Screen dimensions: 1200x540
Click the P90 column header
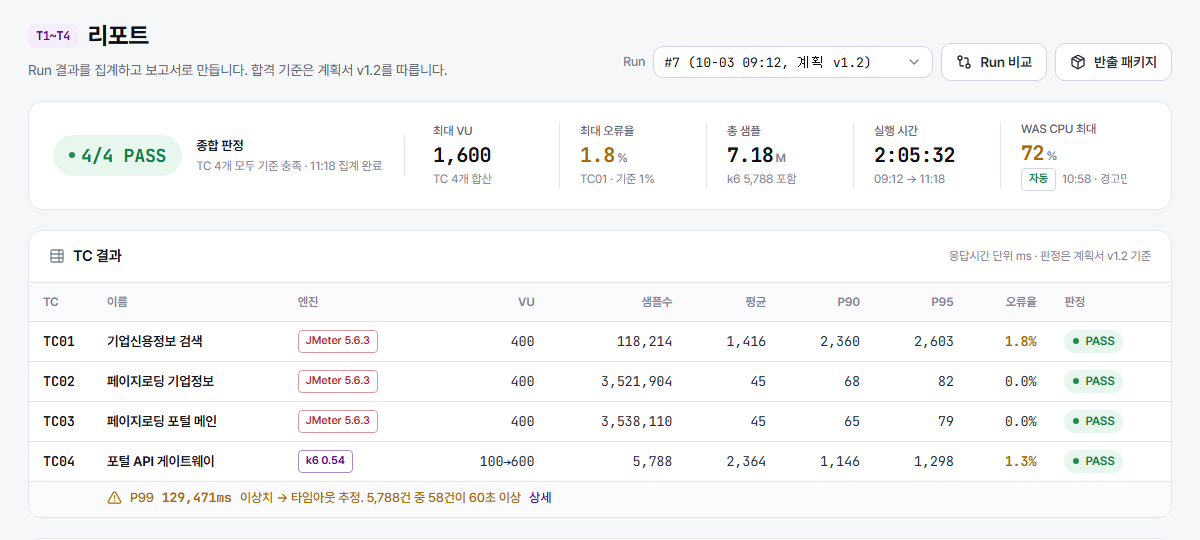(848, 302)
